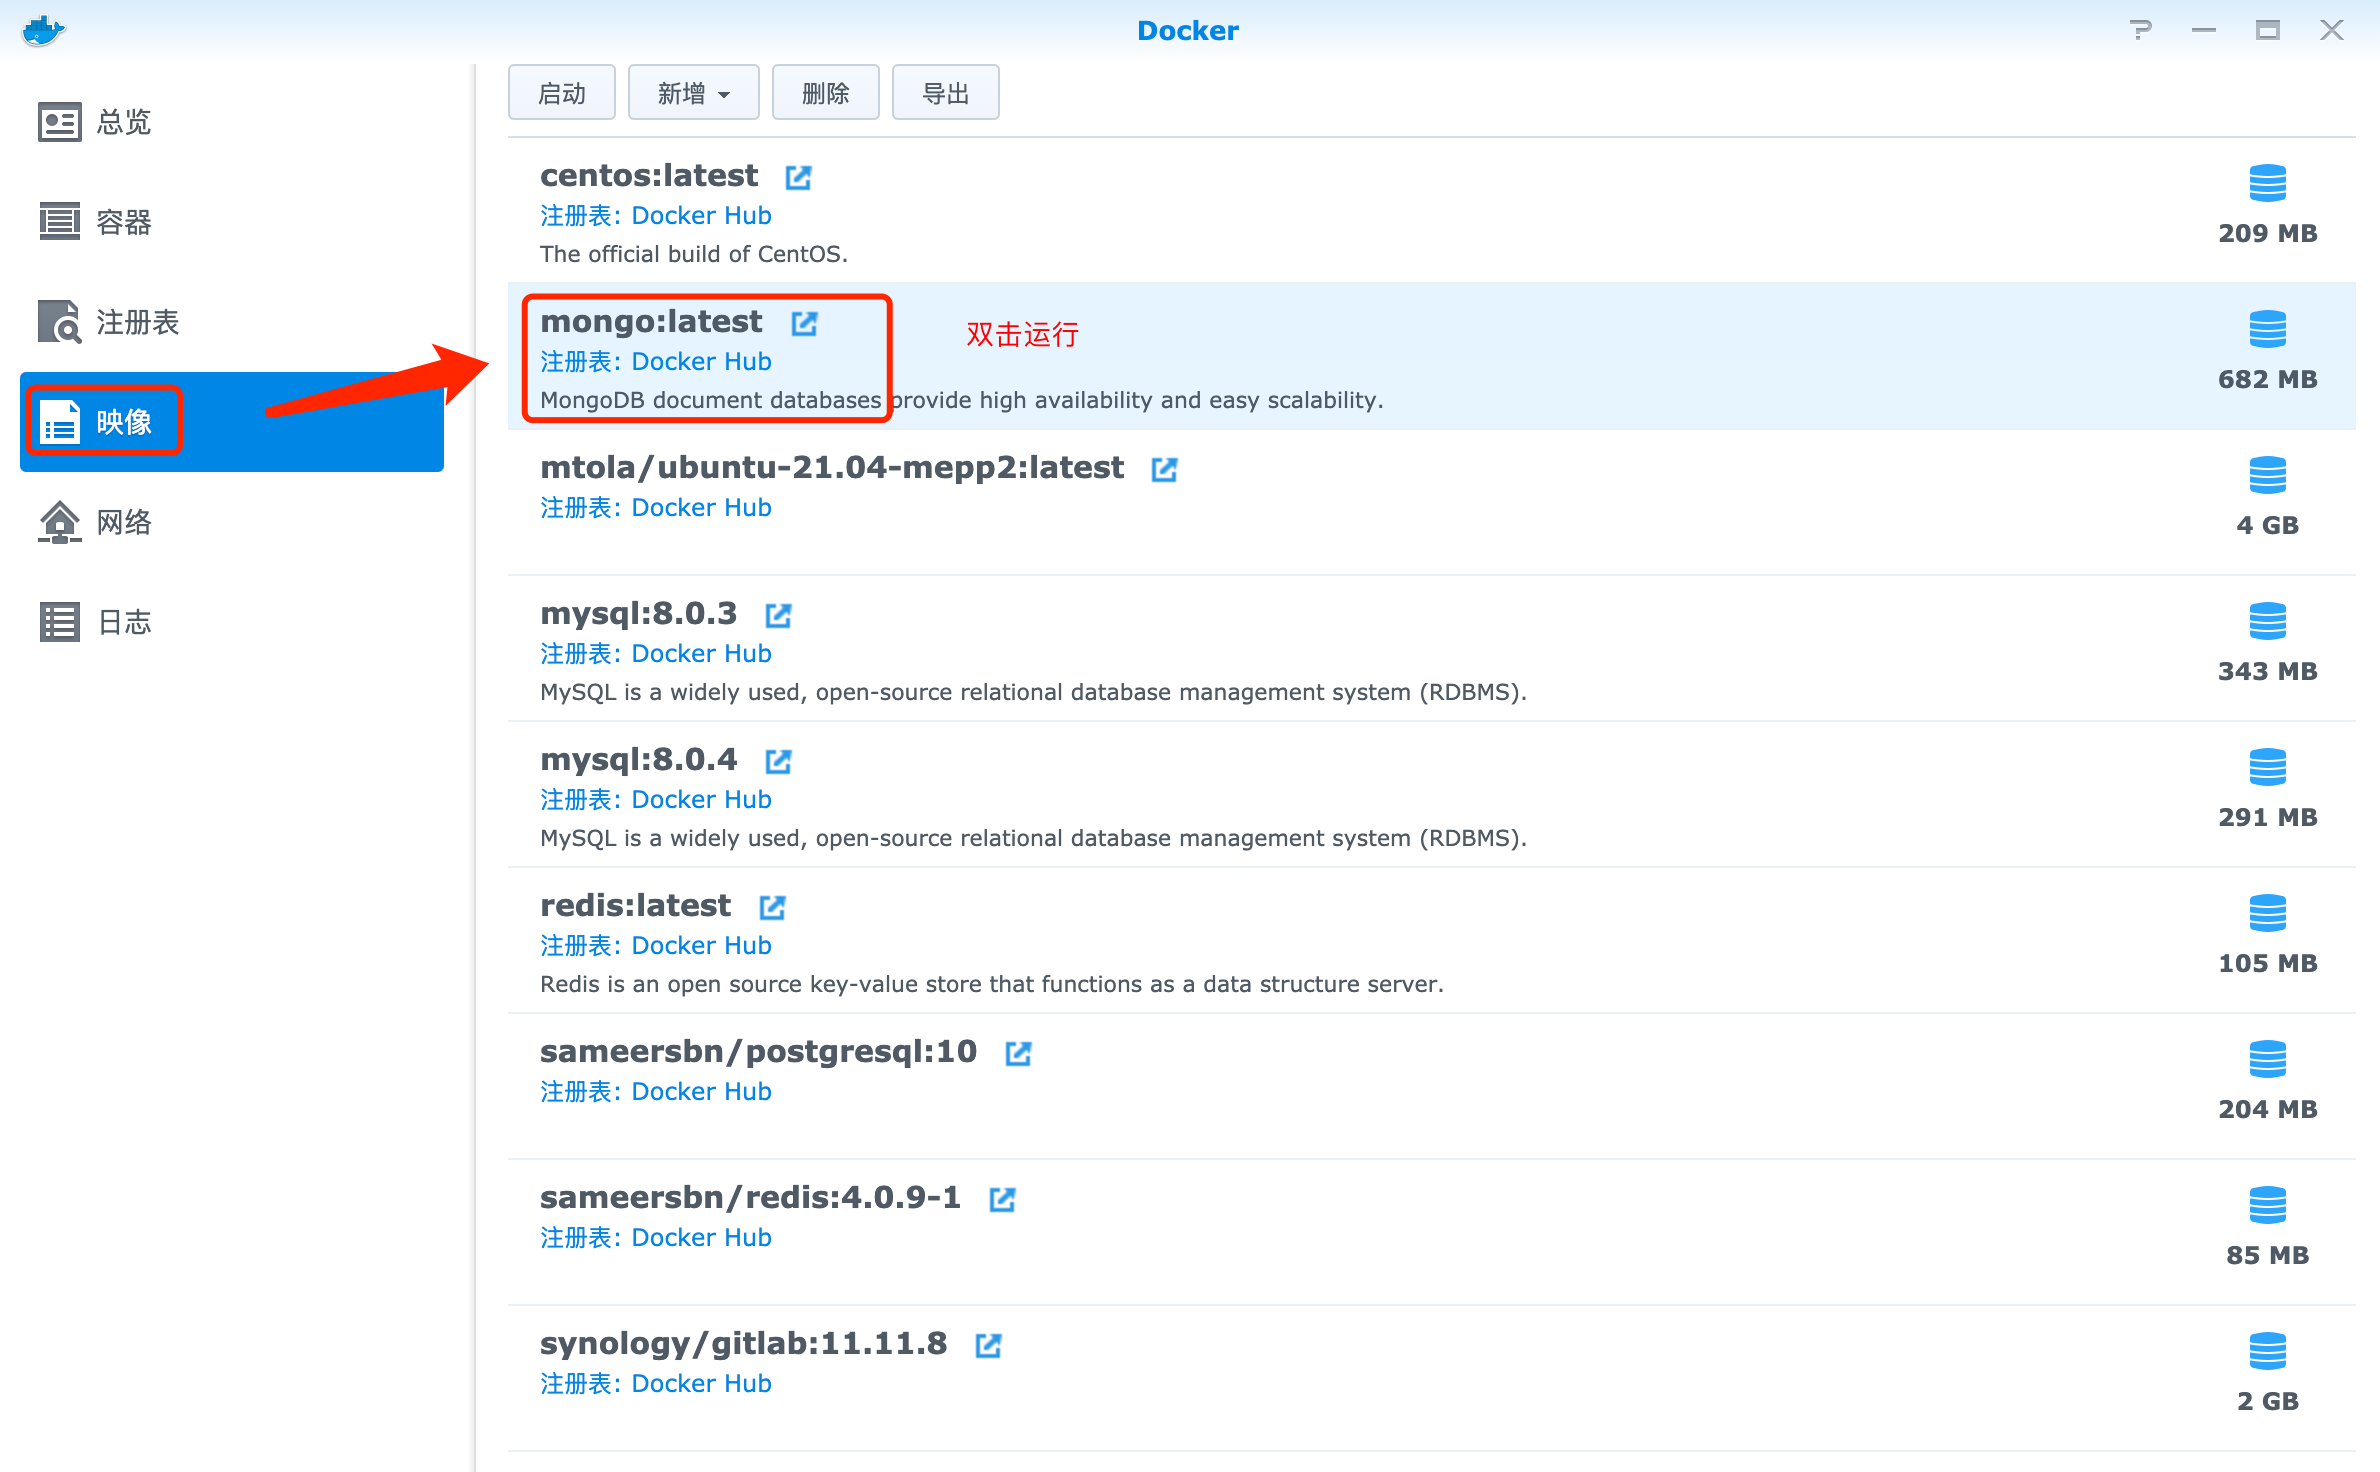Click the 启动 launch button
Screen dimensions: 2380x1472
[561, 93]
